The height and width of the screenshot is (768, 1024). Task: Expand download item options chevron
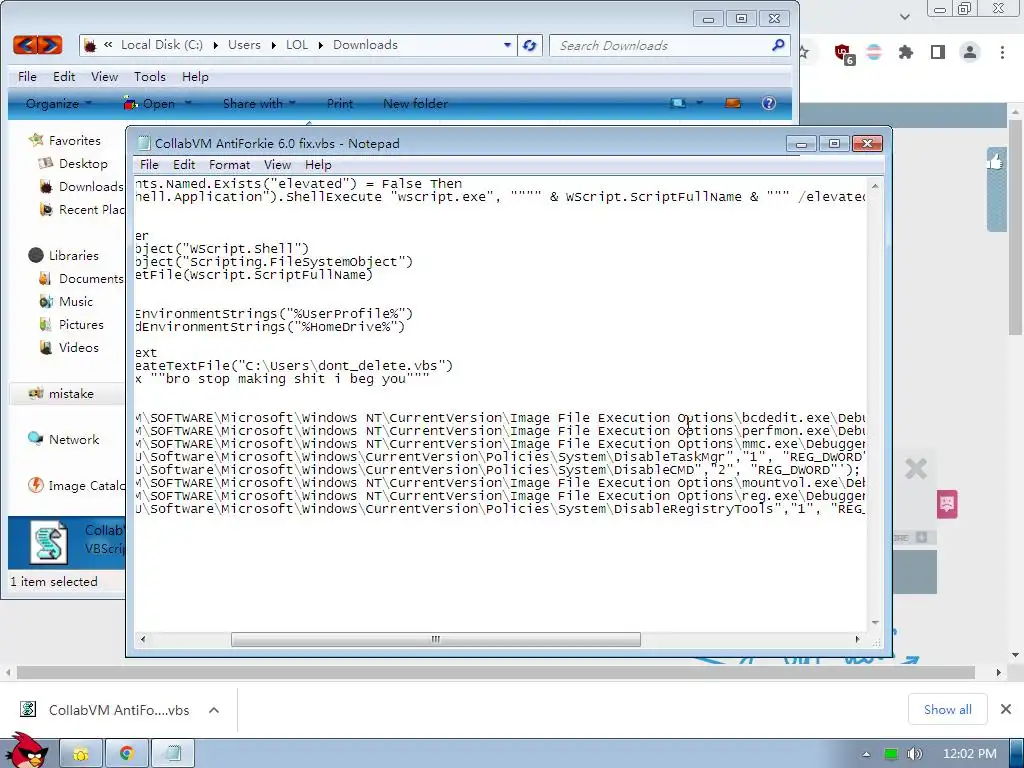[x=214, y=710]
